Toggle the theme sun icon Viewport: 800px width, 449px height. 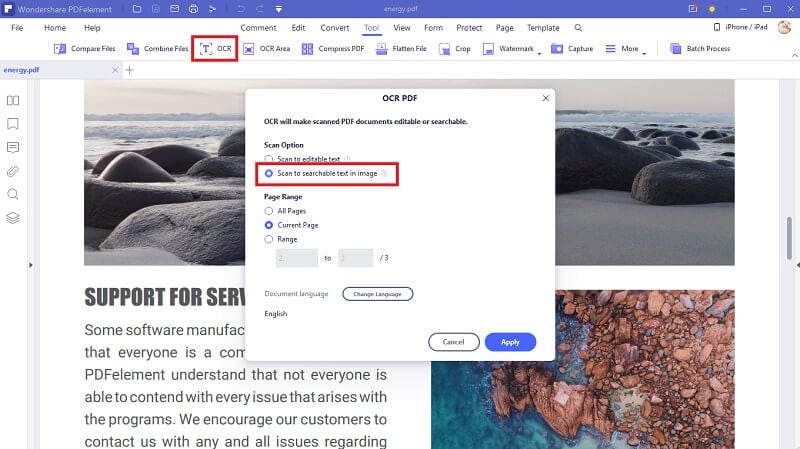[712, 9]
